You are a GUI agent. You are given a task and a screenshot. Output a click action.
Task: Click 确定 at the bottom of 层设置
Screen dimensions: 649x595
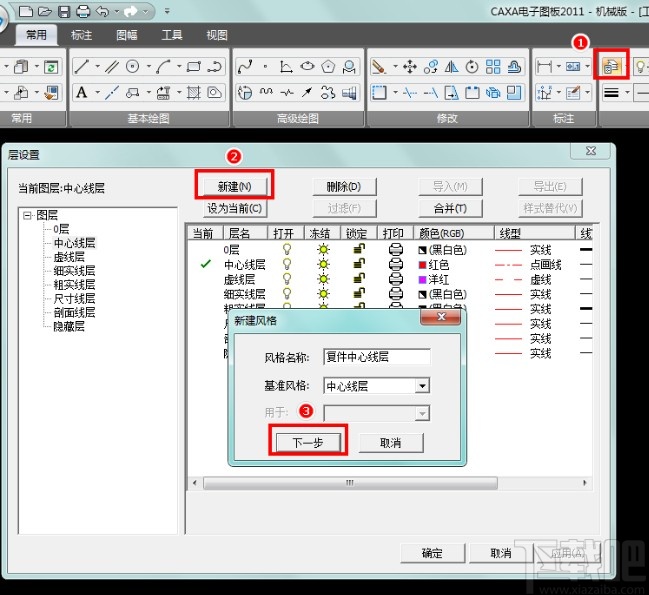click(433, 553)
